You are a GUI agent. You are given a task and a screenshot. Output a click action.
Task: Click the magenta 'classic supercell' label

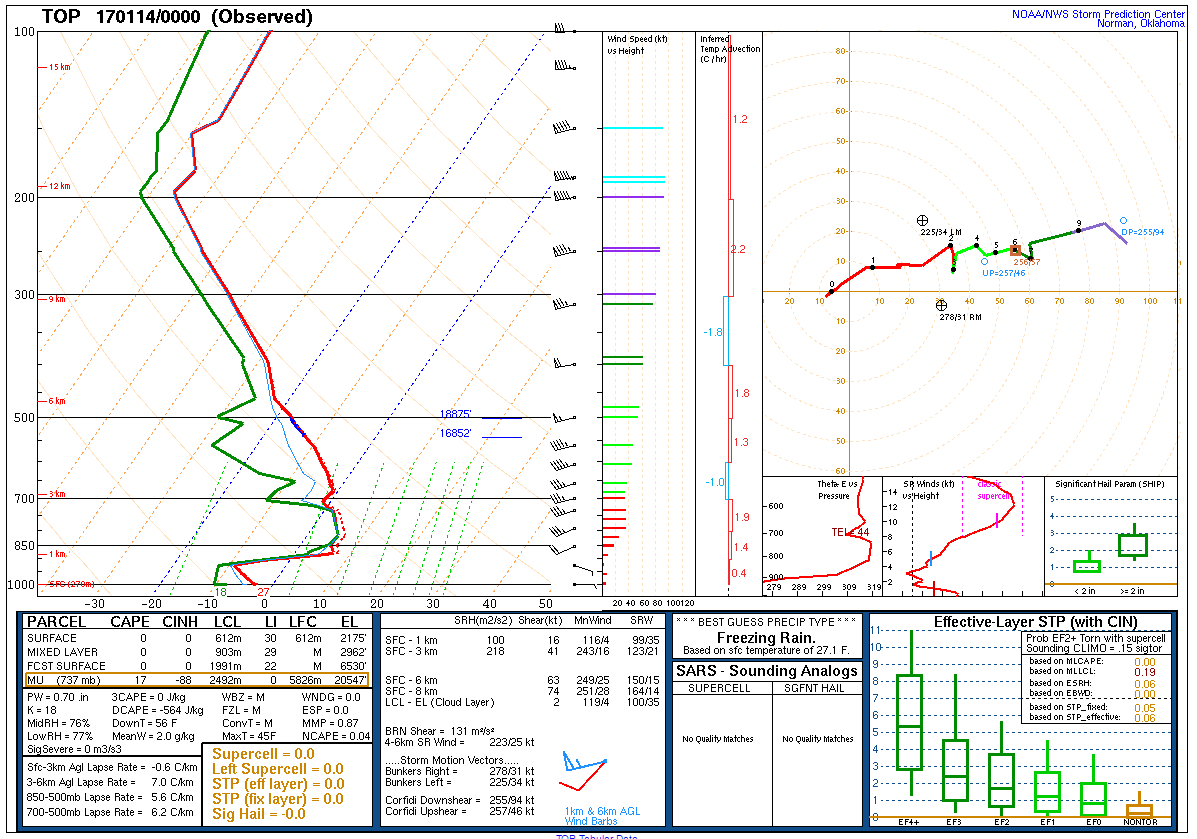pyautogui.click(x=993, y=490)
